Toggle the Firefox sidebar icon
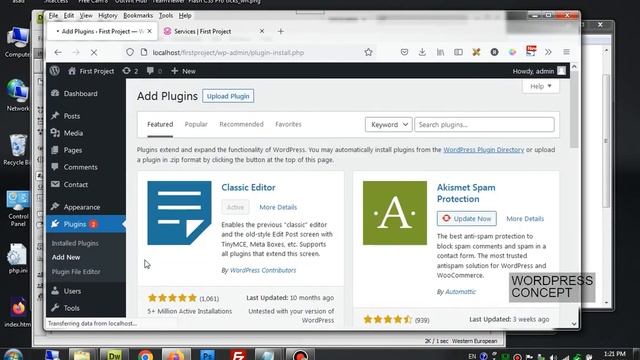The width and height of the screenshot is (640, 360). (458, 52)
